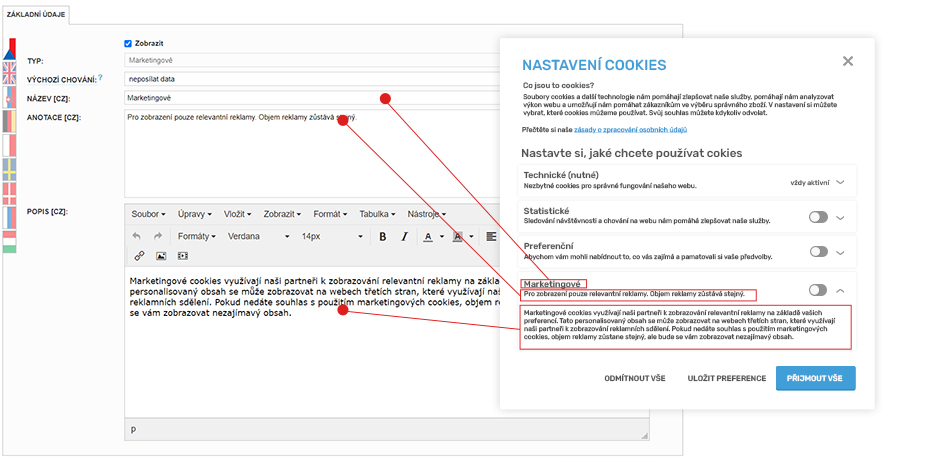950x462 pixels.
Task: Redo the editor change
Action: [x=158, y=236]
